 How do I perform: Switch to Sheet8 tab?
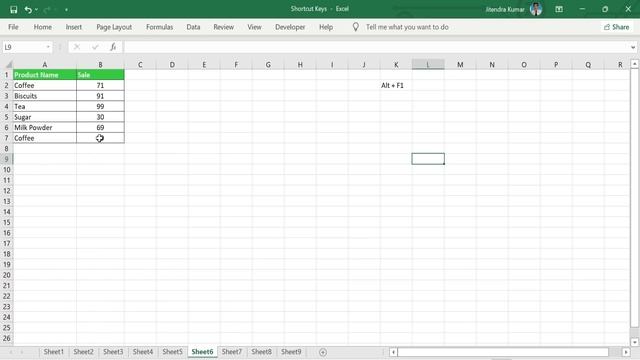[261, 351]
